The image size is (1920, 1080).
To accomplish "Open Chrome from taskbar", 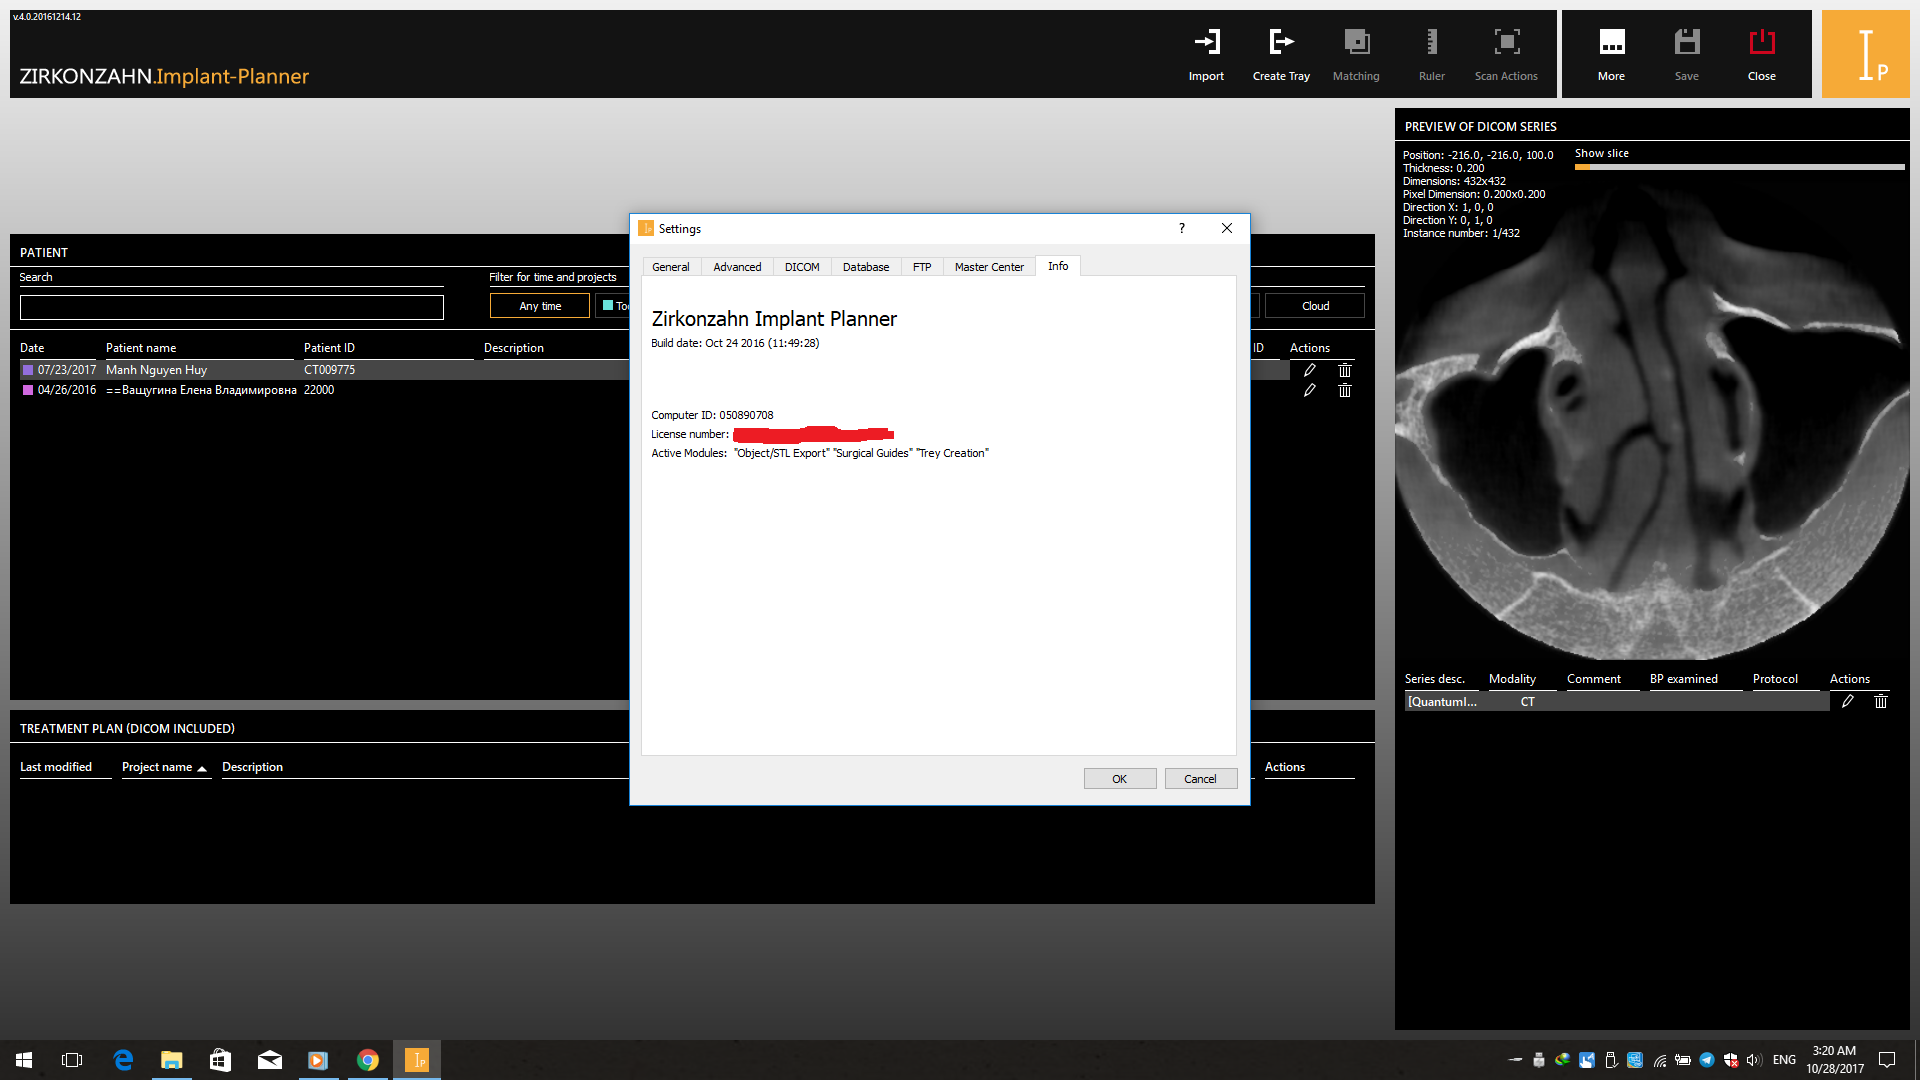I will [368, 1060].
